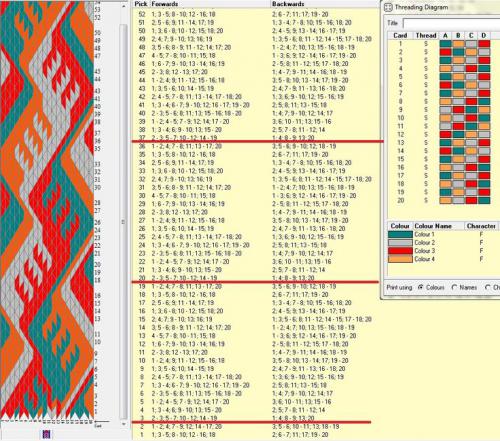Click the teal Colour 1 swatch

click(400, 234)
